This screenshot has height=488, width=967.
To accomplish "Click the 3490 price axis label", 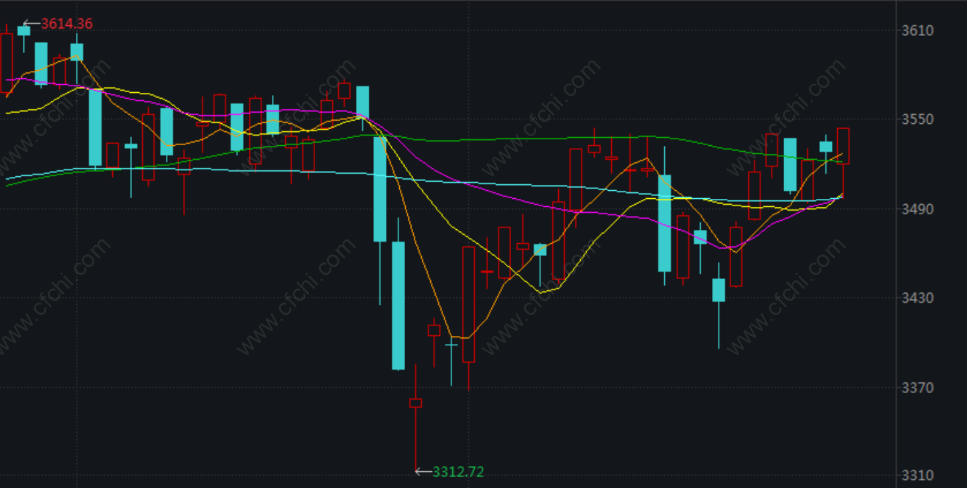I will coord(918,209).
